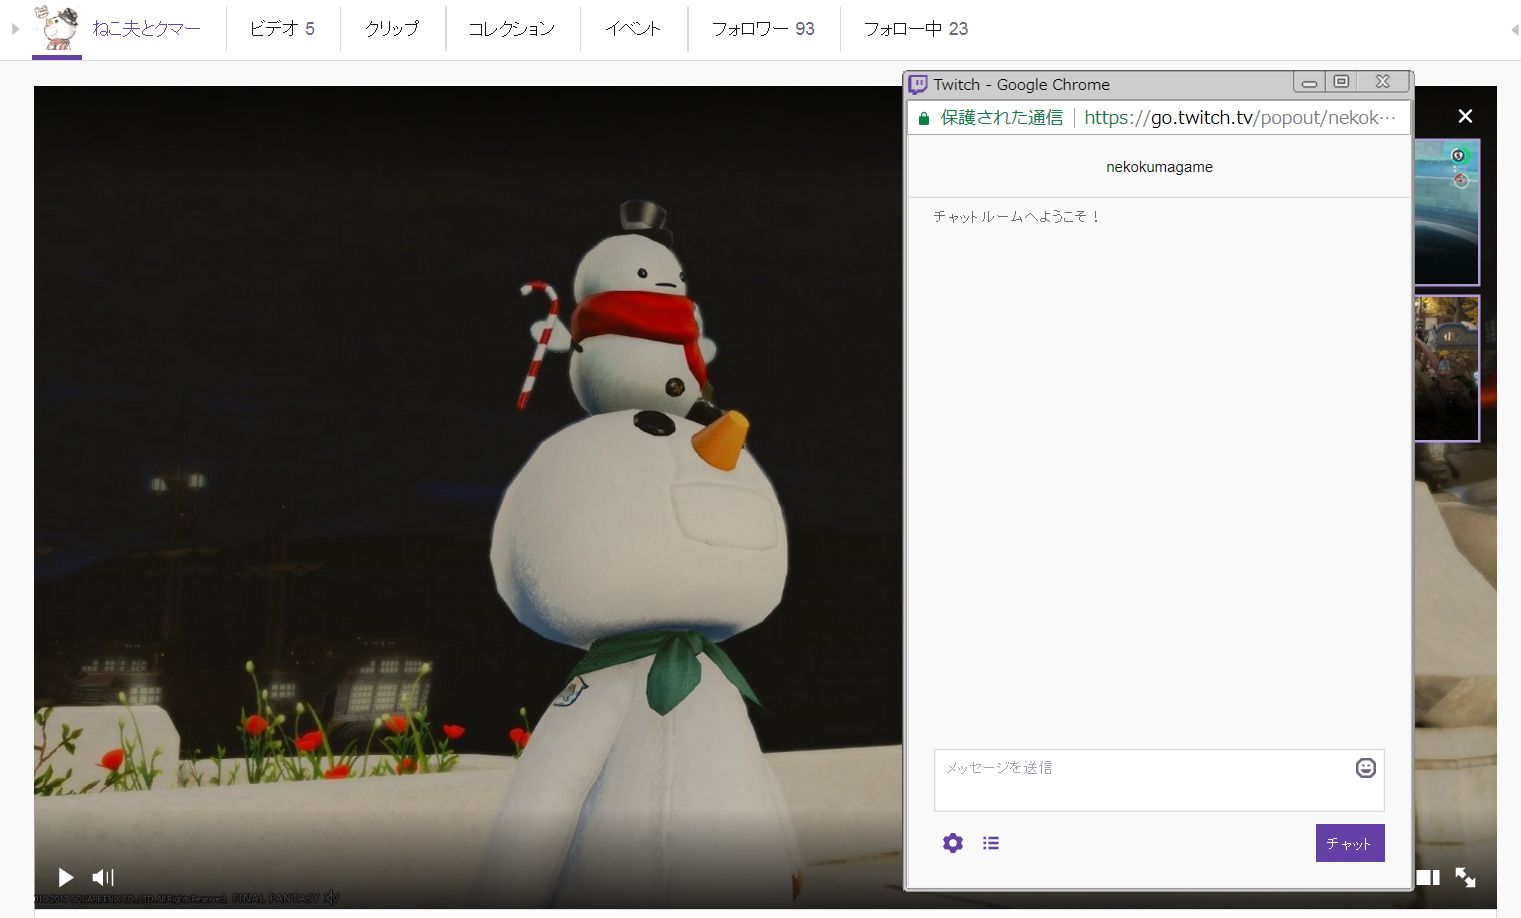
Task: Switch to the クリップ tab
Action: pos(392,29)
